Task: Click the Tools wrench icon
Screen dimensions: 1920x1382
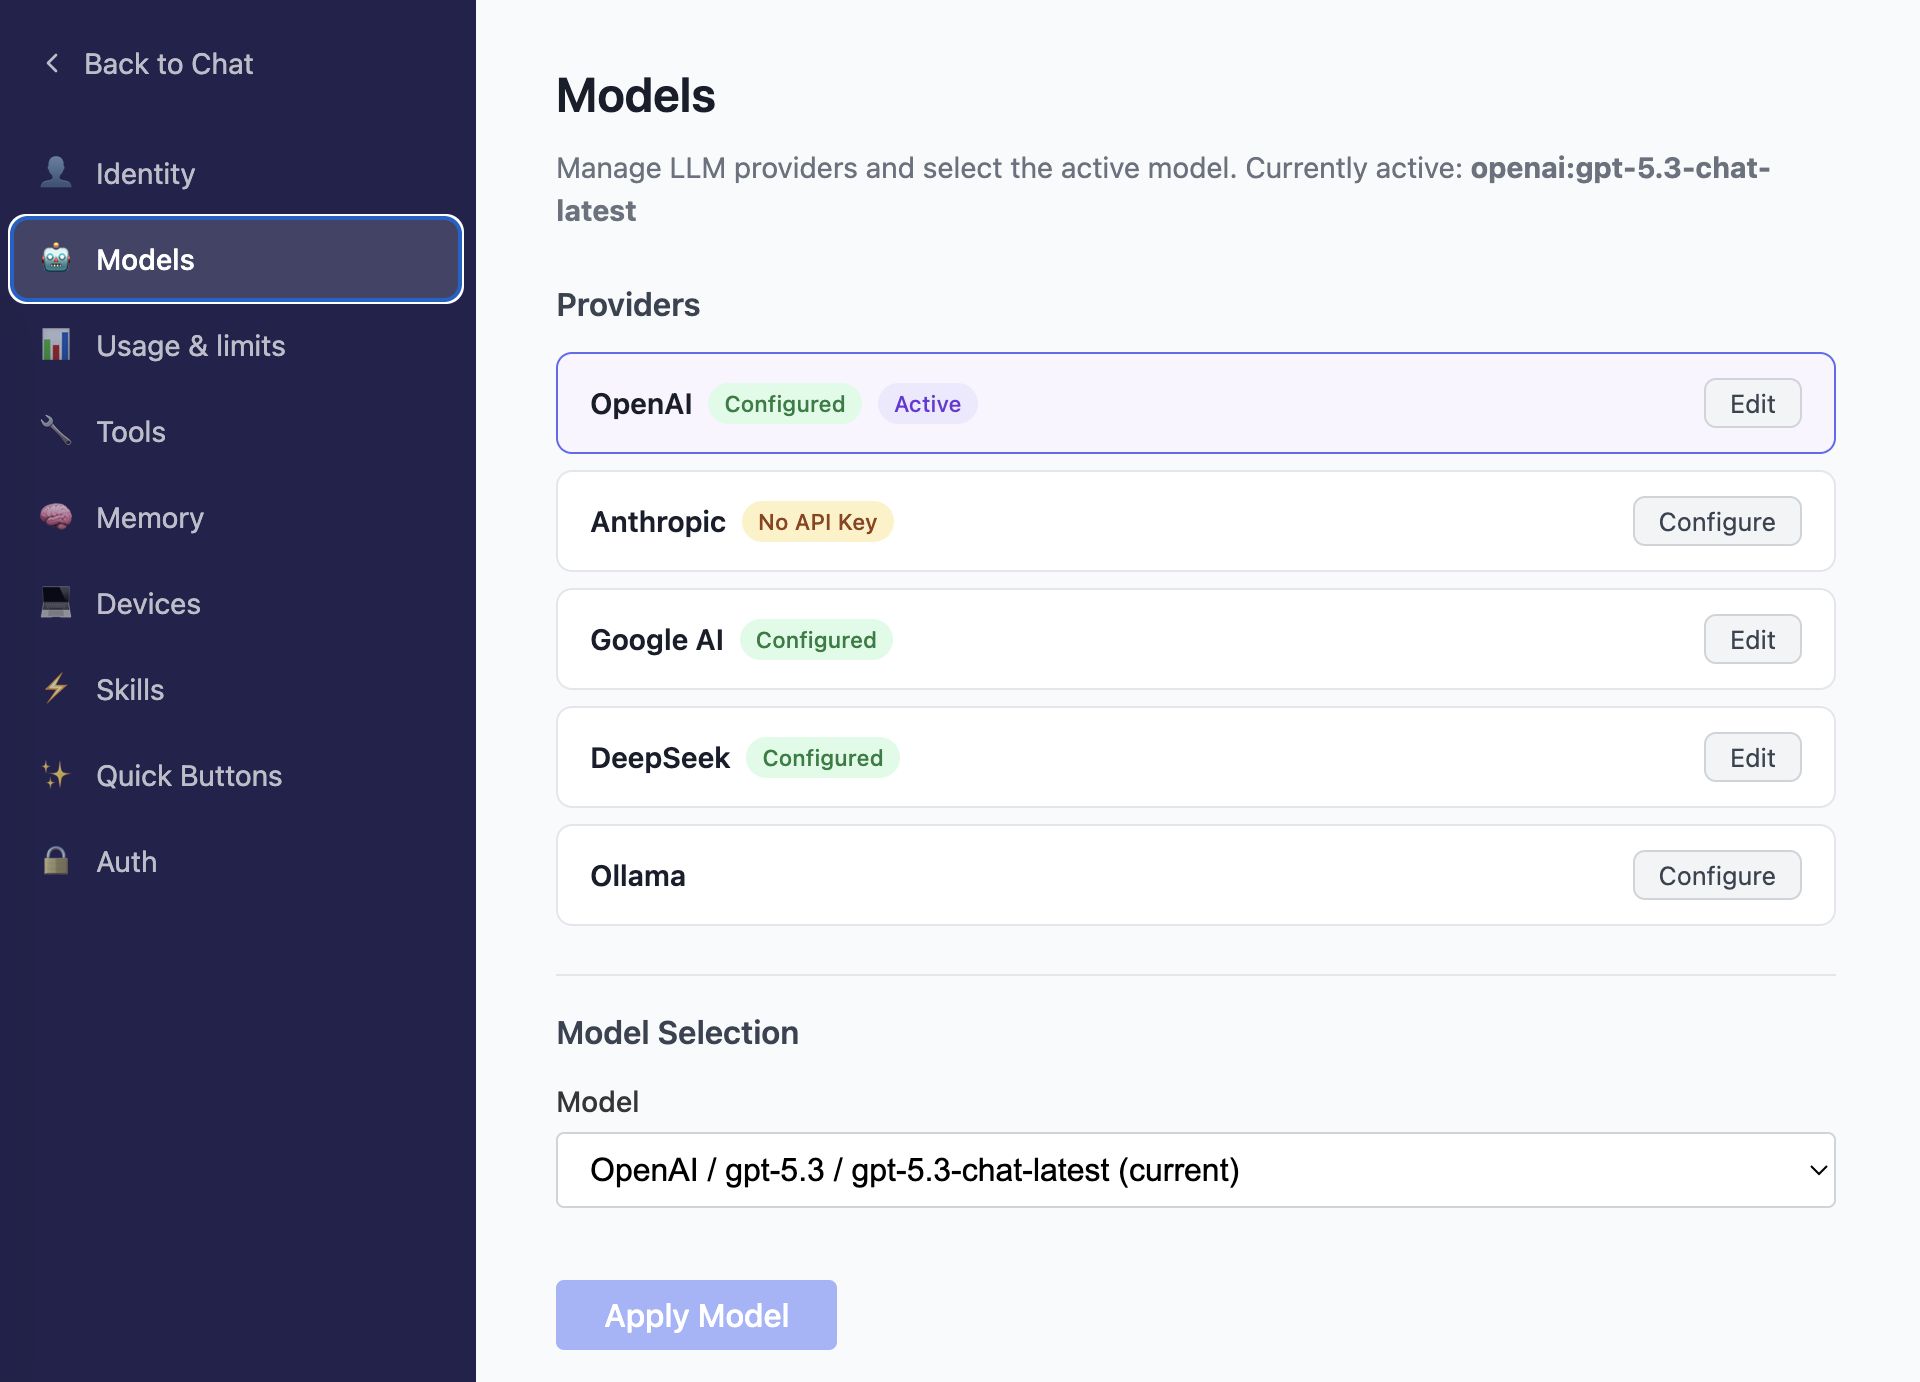Action: (56, 430)
